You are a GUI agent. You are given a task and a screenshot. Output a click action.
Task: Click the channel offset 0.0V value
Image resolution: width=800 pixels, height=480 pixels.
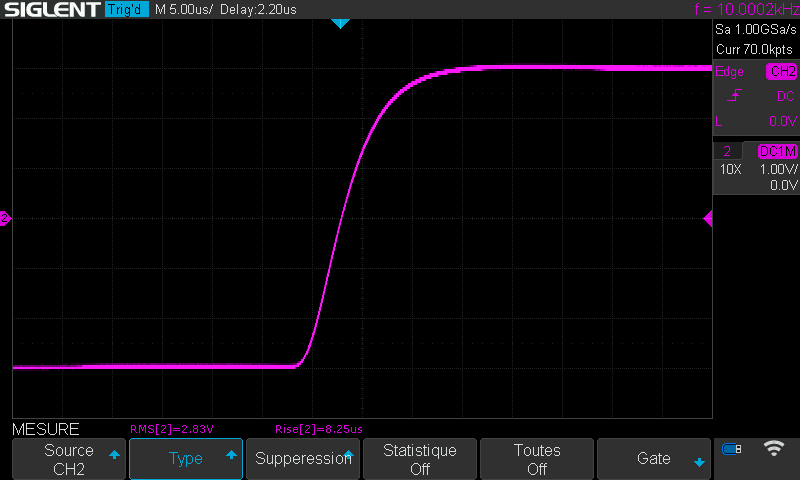[x=784, y=185]
